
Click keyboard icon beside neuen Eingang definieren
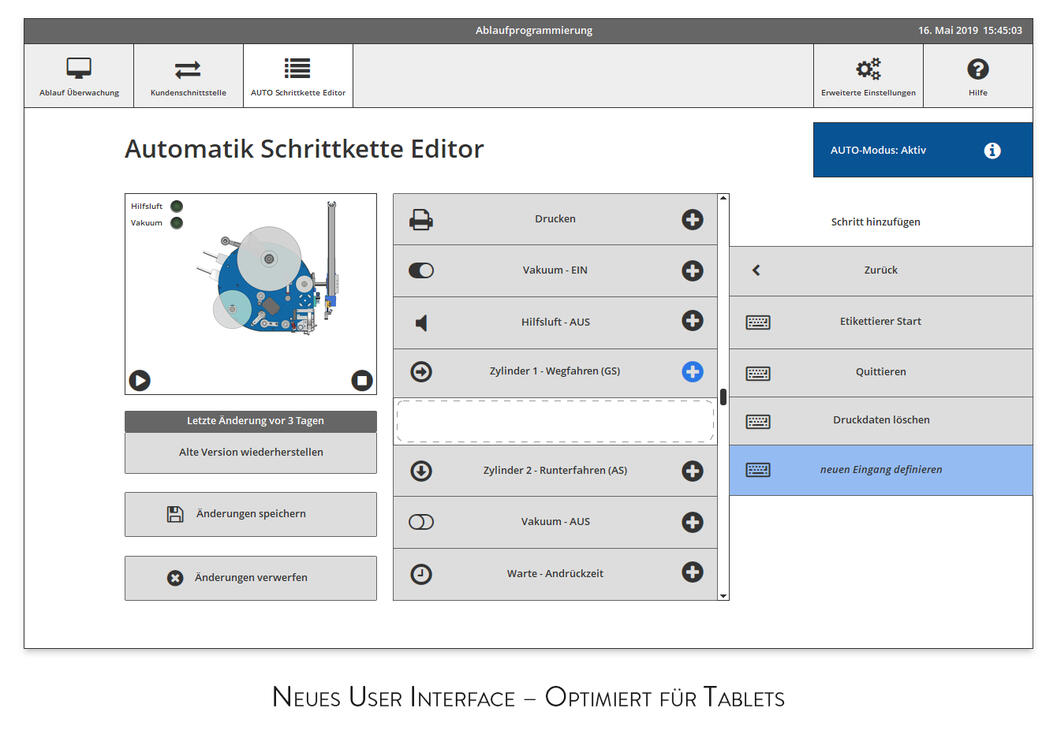[x=758, y=470]
